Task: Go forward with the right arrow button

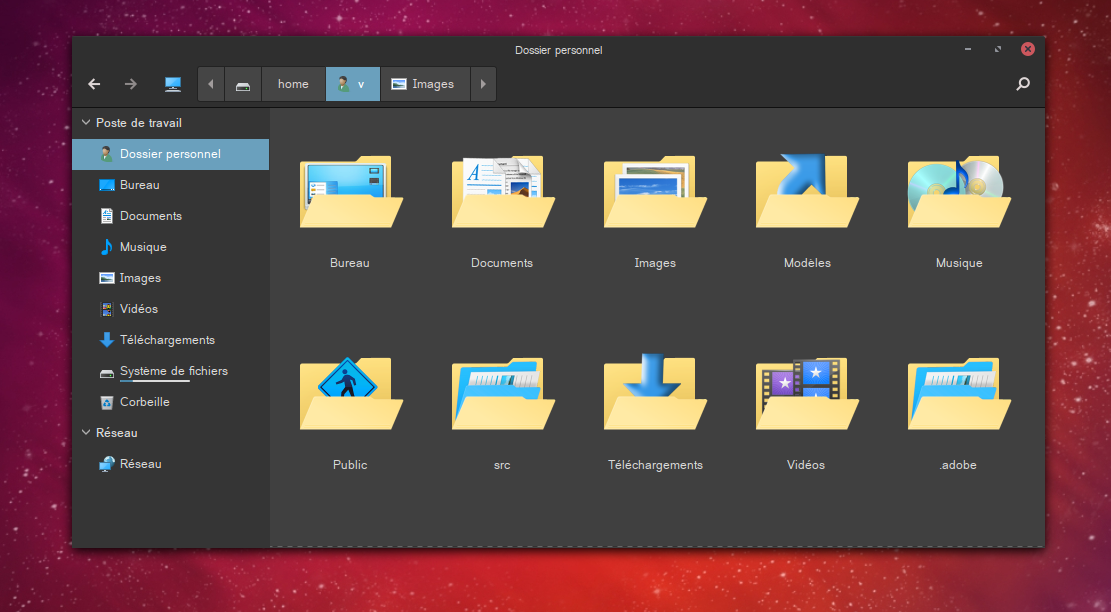Action: [x=131, y=84]
